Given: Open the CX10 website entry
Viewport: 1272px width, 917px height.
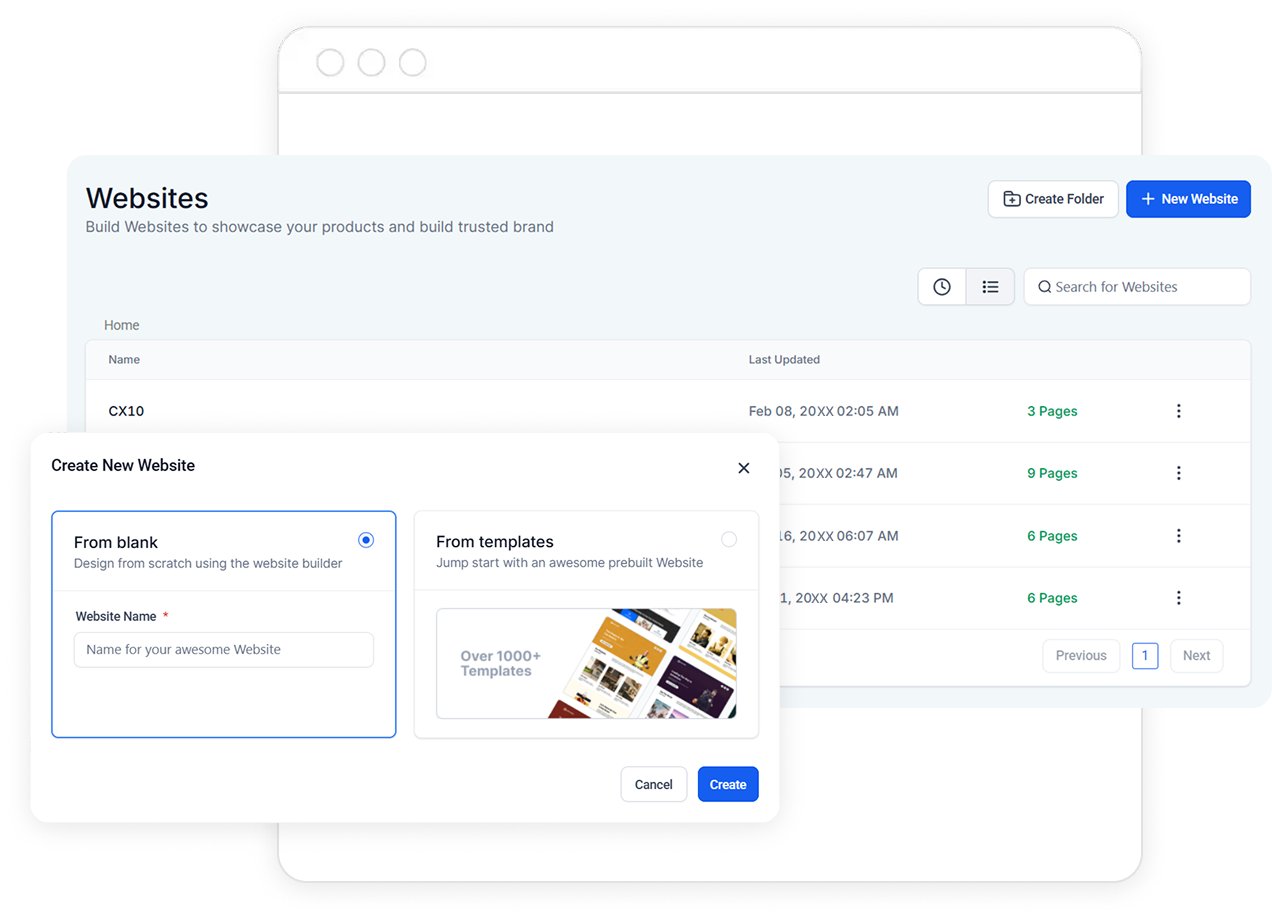Looking at the screenshot, I should click(x=127, y=411).
